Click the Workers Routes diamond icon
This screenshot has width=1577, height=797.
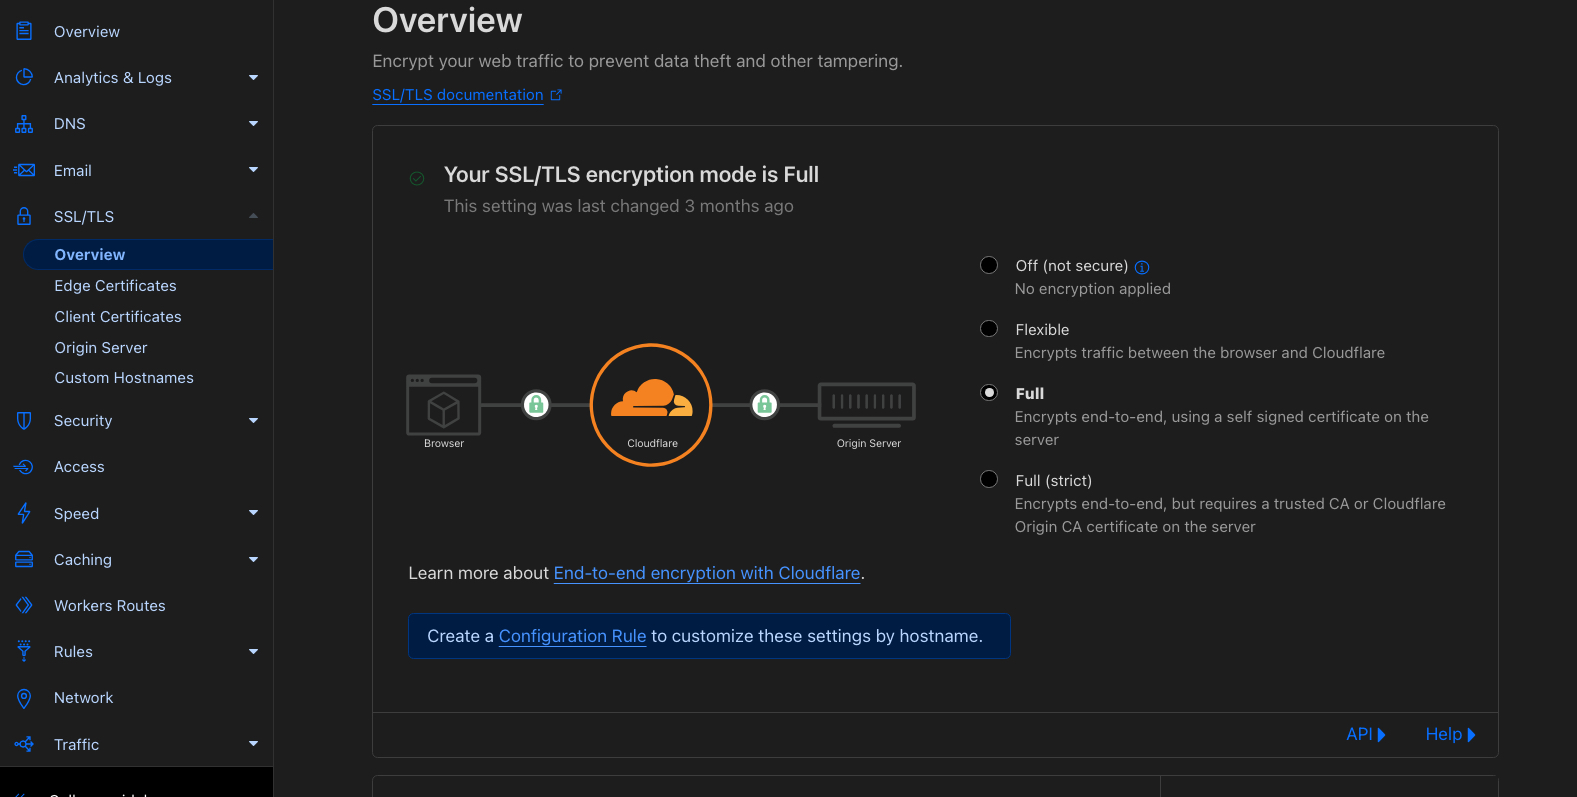[x=24, y=605]
